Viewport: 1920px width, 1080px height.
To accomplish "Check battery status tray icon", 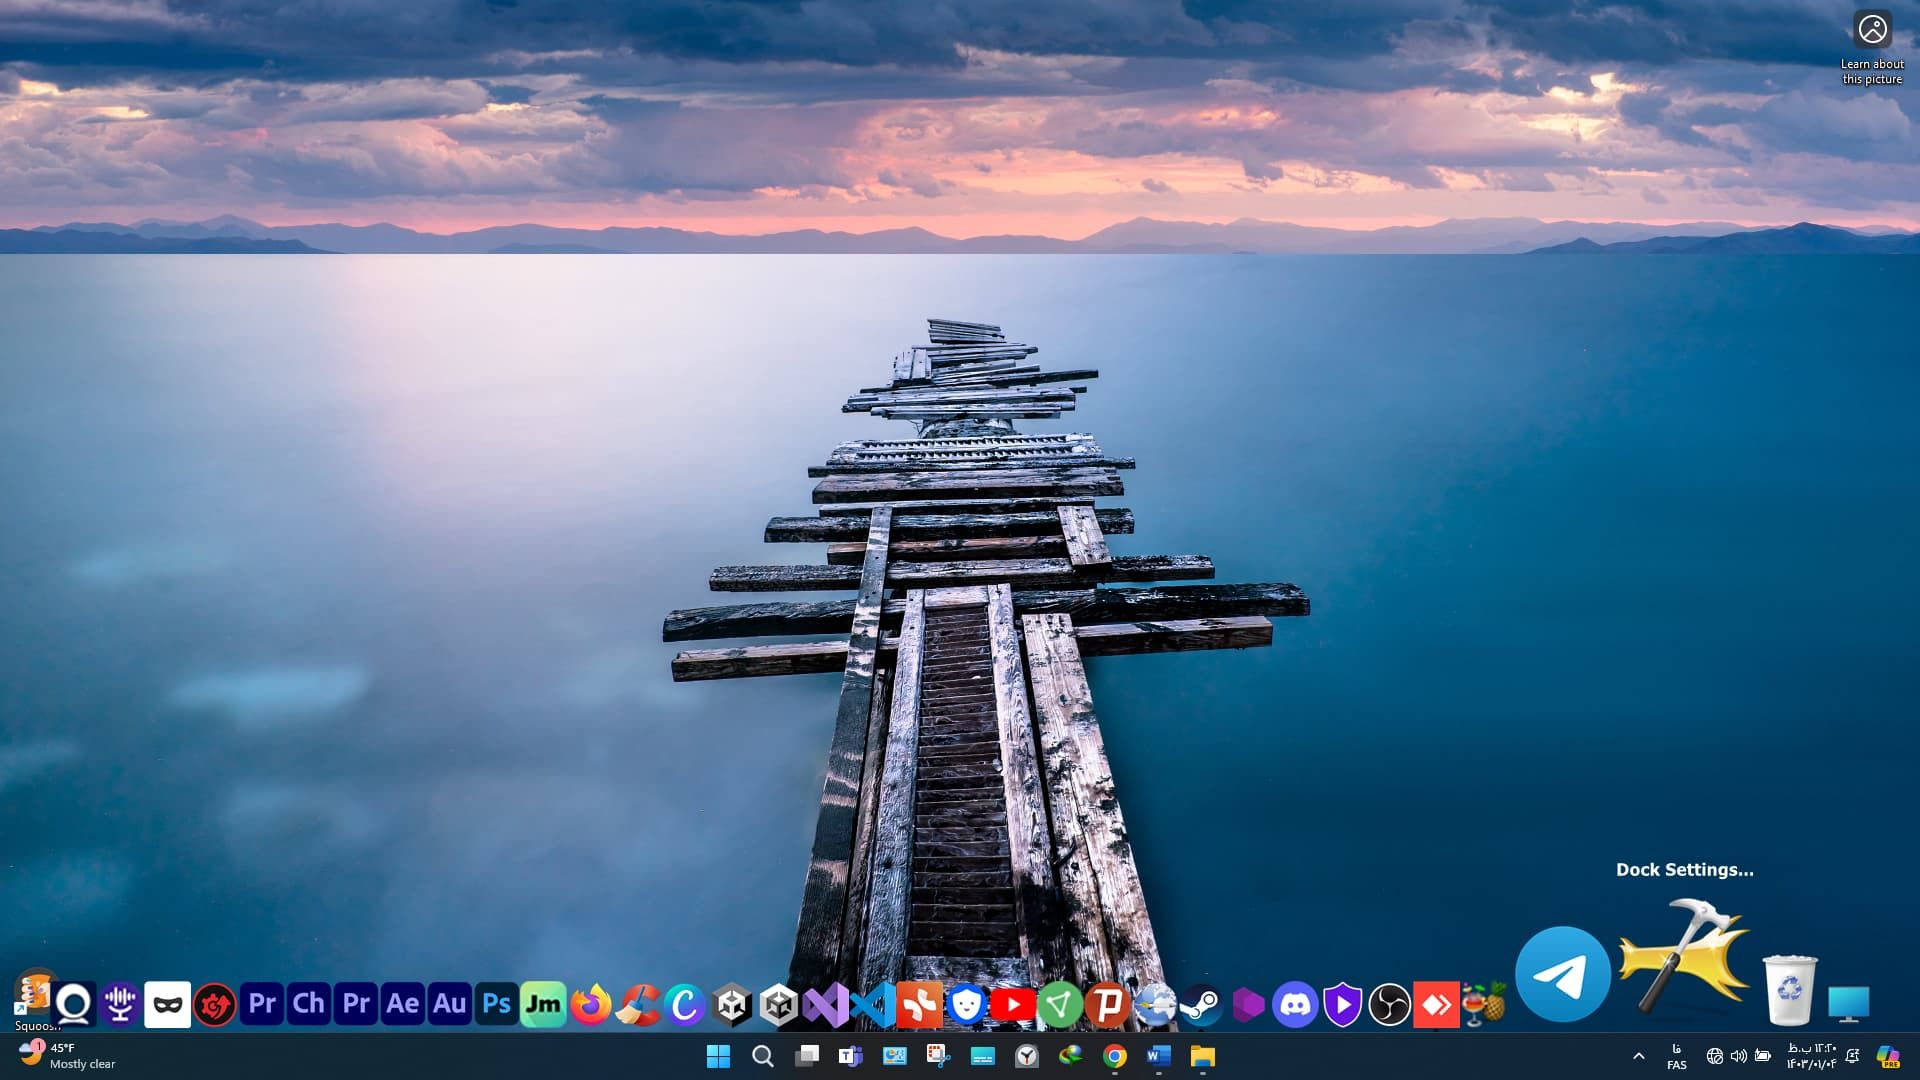I will pyautogui.click(x=1763, y=1056).
